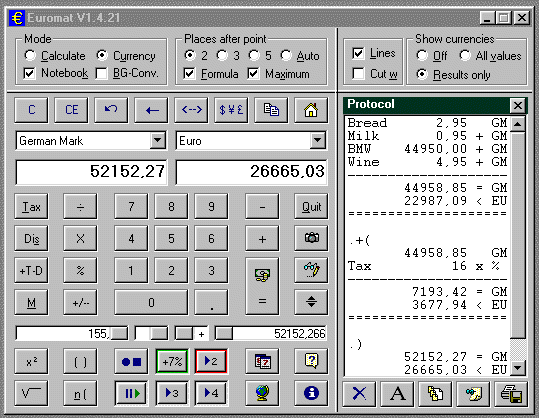
Task: Click the up-down double arrow button
Action: coord(311,302)
